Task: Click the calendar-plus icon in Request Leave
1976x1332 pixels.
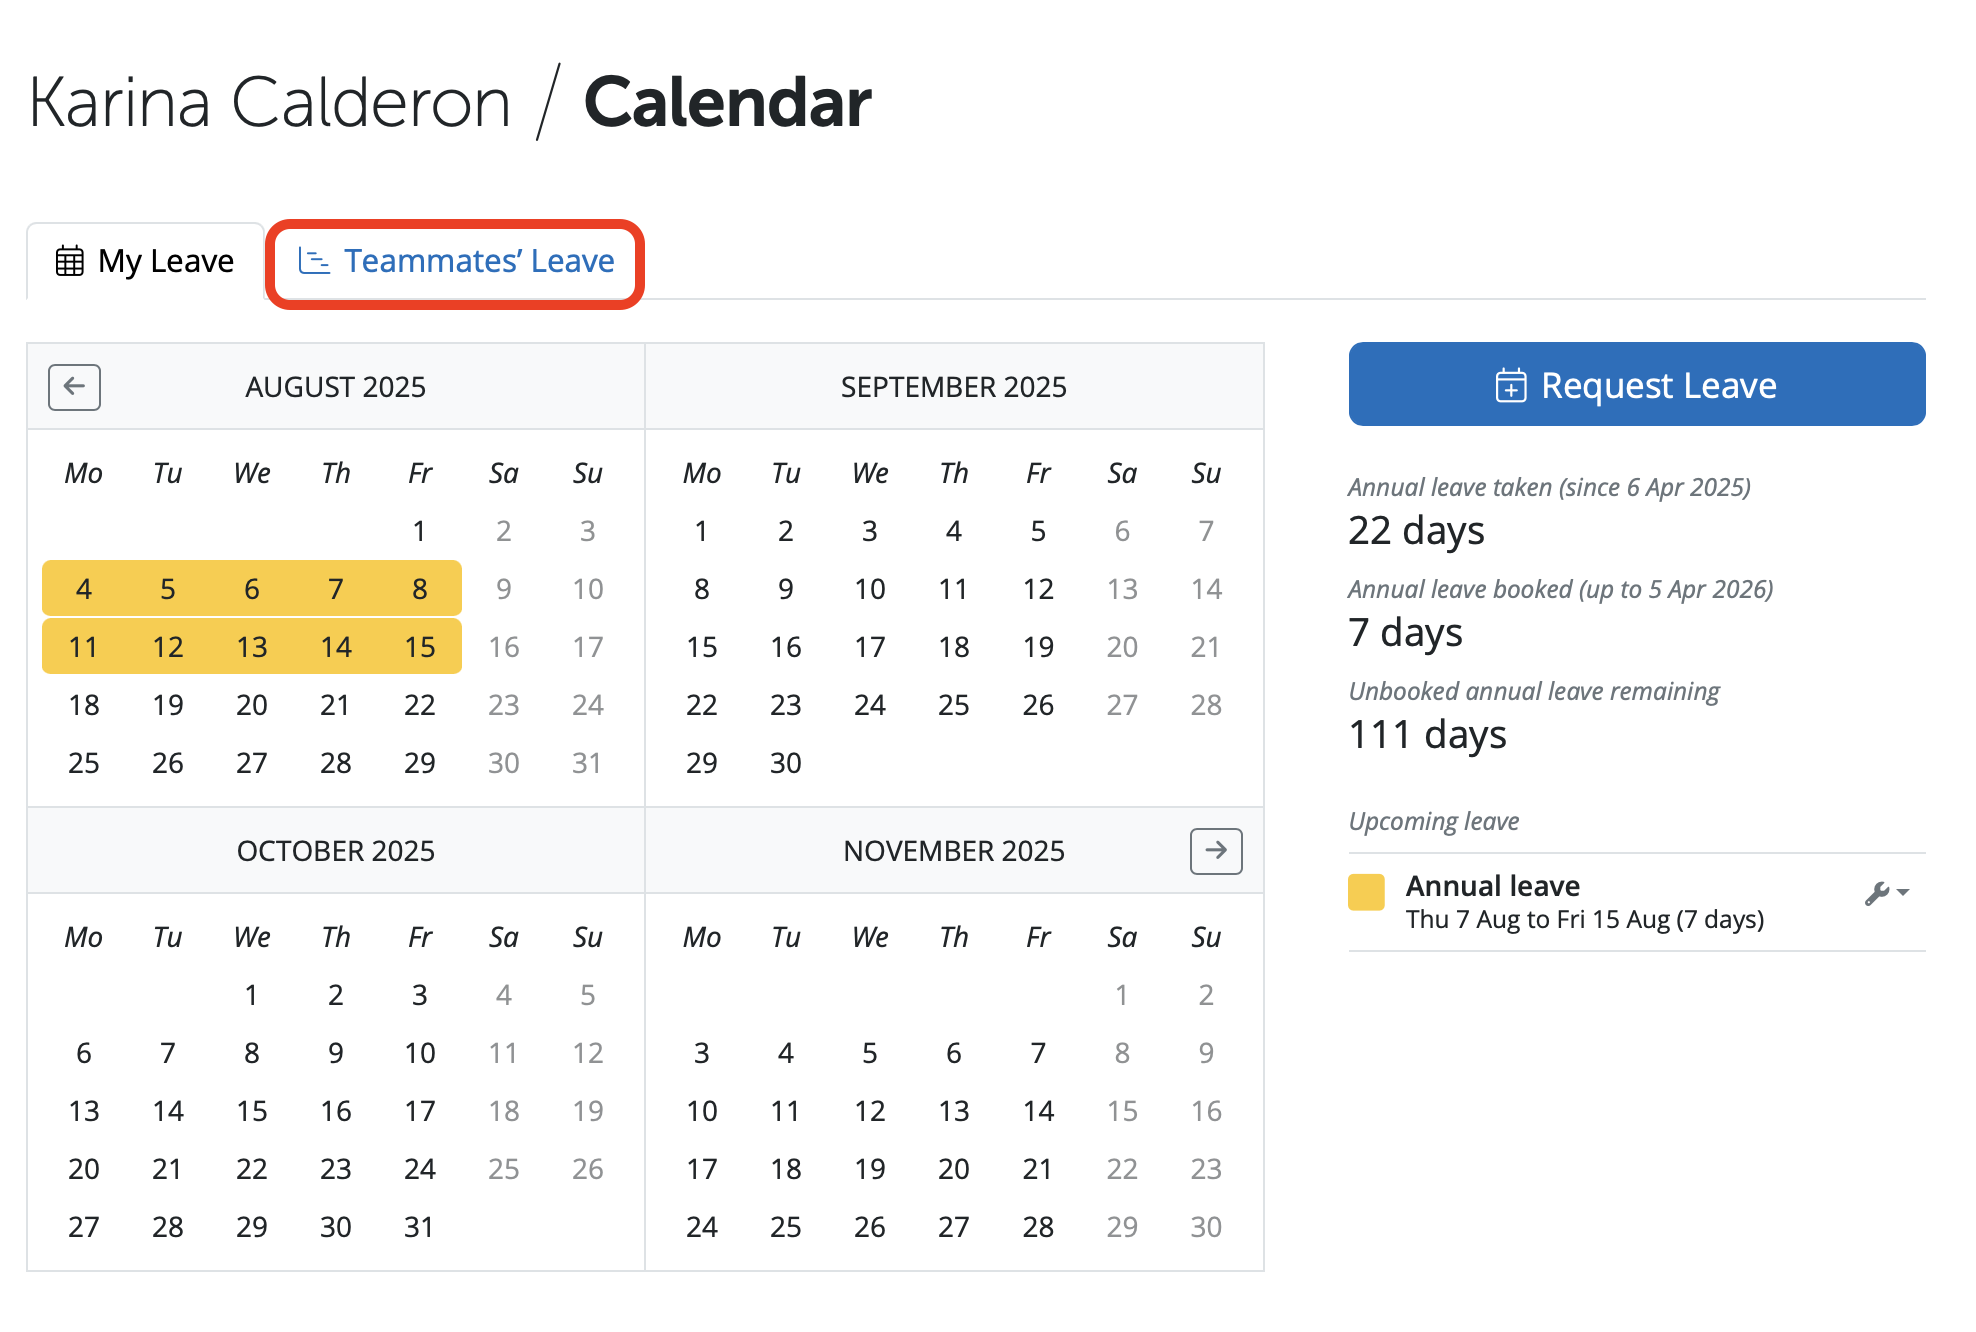Action: click(1510, 386)
